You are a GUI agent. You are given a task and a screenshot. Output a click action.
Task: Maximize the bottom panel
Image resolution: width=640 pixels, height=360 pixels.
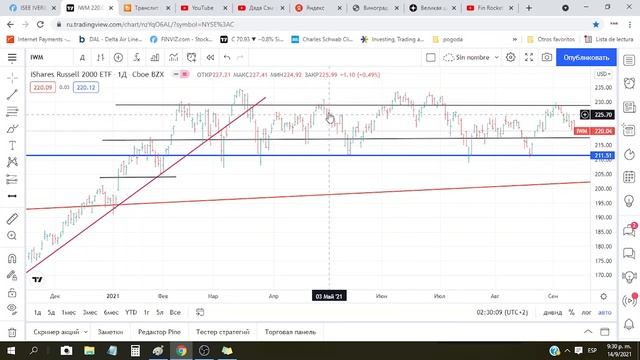coord(604,331)
